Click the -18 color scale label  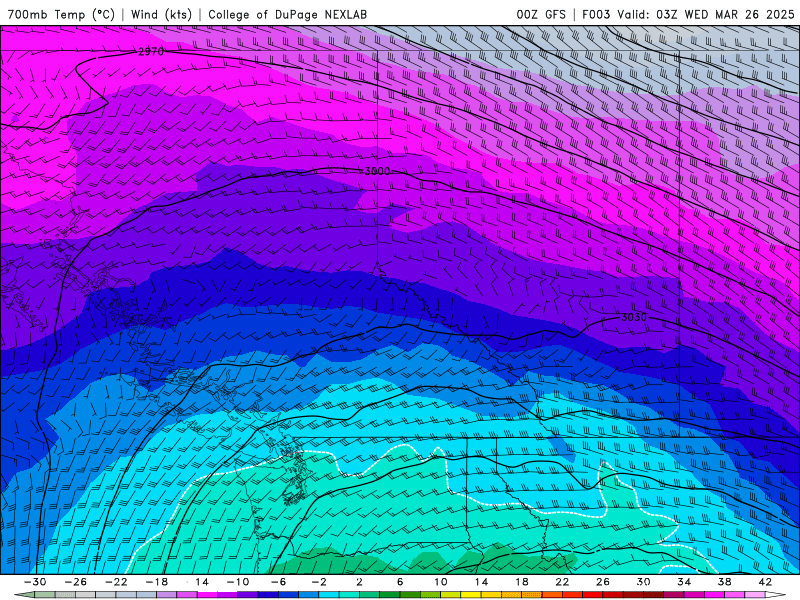pyautogui.click(x=157, y=582)
